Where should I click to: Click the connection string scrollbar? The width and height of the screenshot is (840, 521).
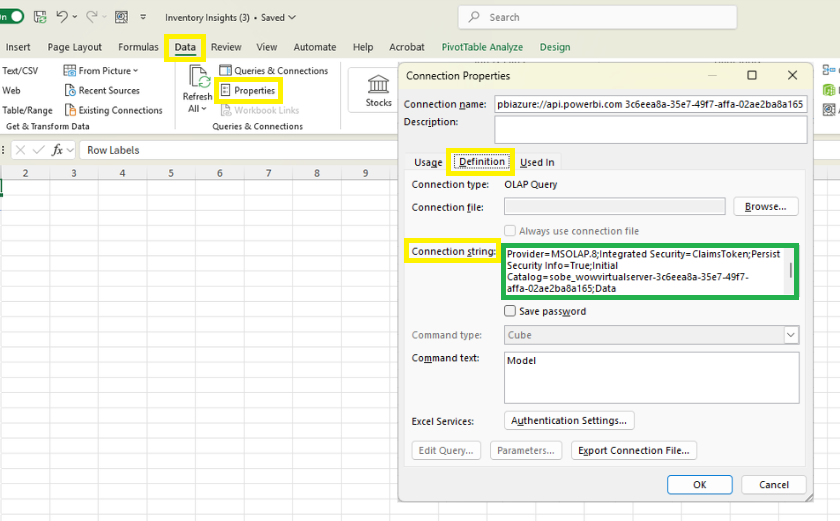tap(791, 271)
